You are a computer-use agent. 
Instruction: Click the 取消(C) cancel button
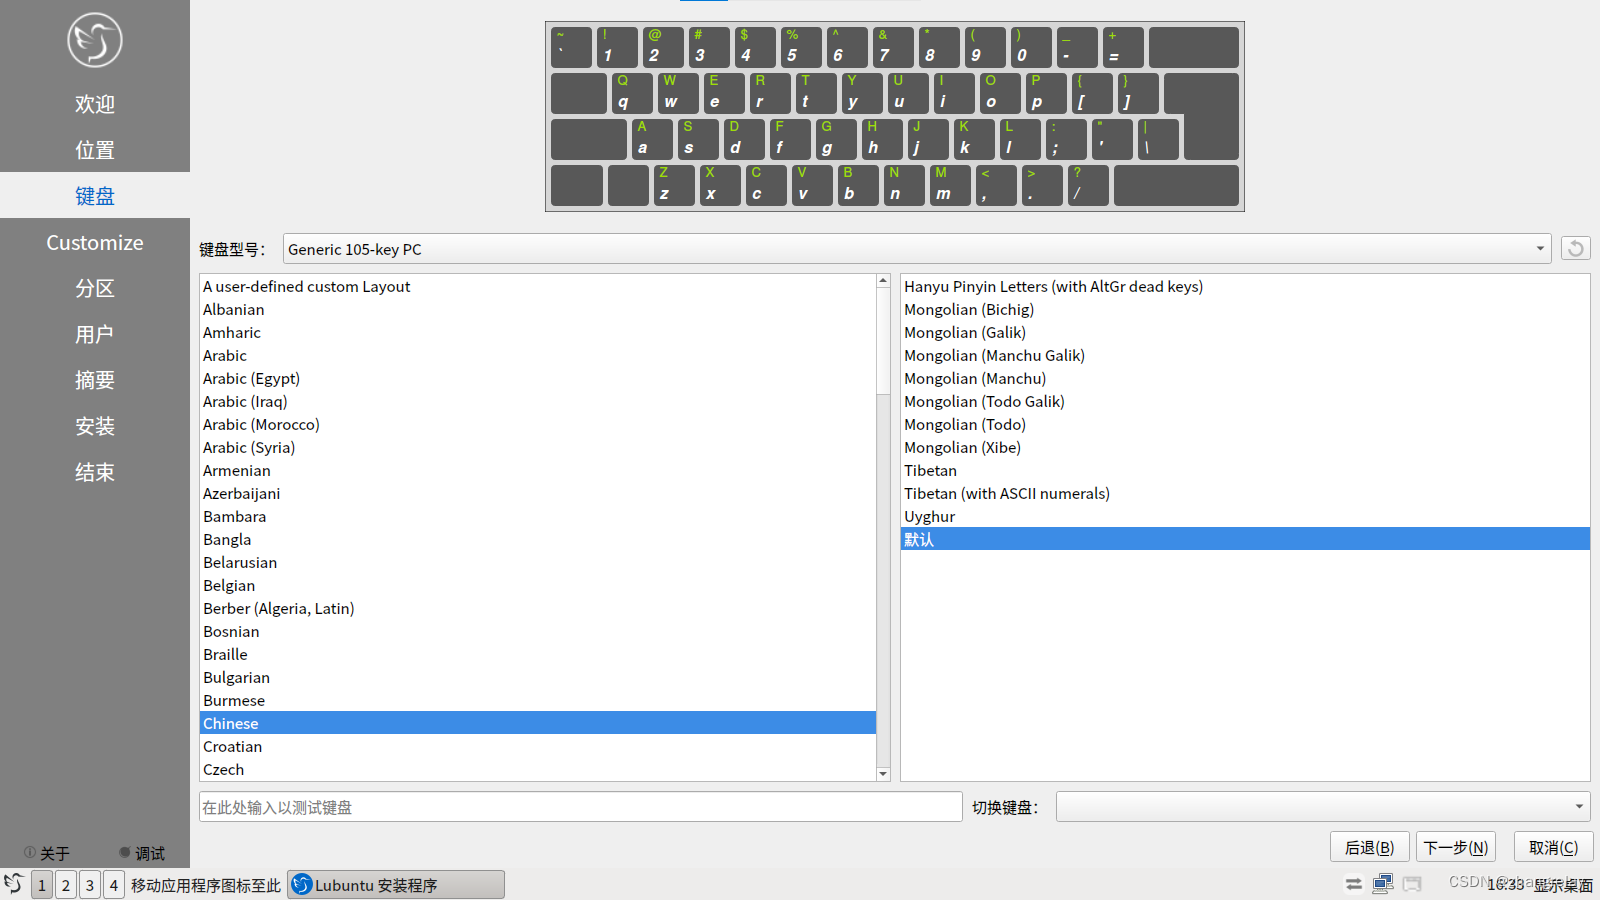click(1553, 847)
